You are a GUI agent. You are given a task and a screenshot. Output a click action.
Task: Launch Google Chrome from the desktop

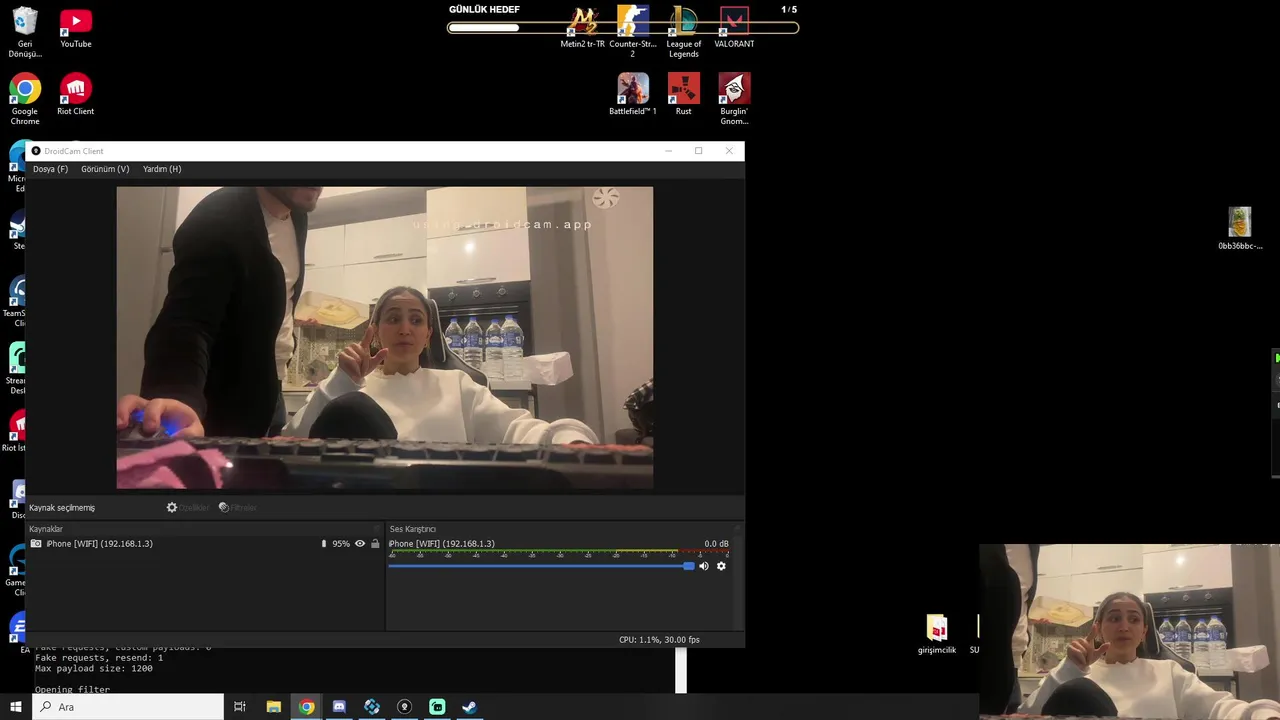[25, 99]
